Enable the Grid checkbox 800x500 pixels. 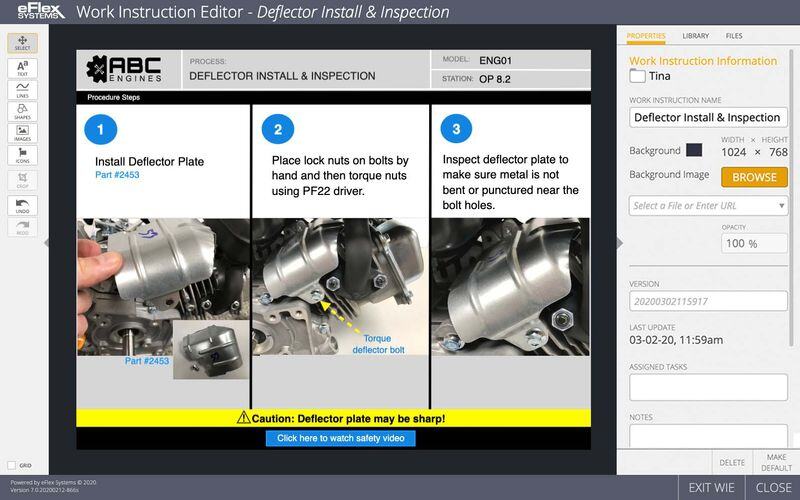pyautogui.click(x=12, y=465)
